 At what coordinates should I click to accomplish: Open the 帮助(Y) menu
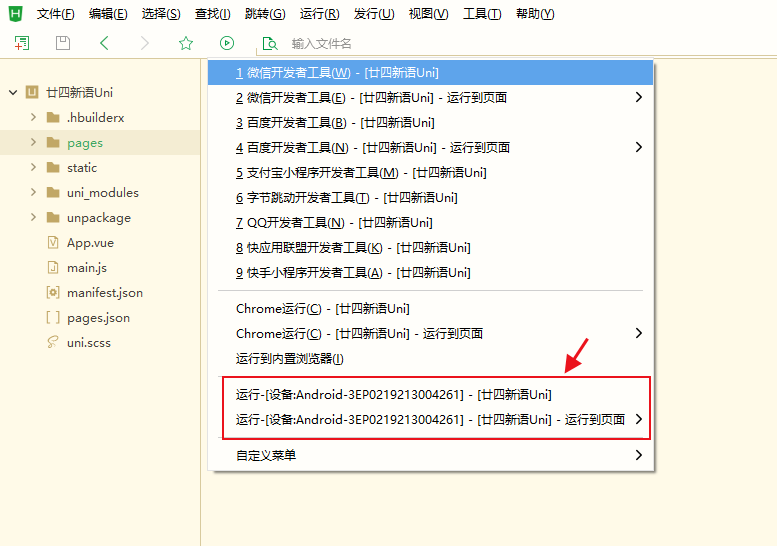(x=535, y=14)
